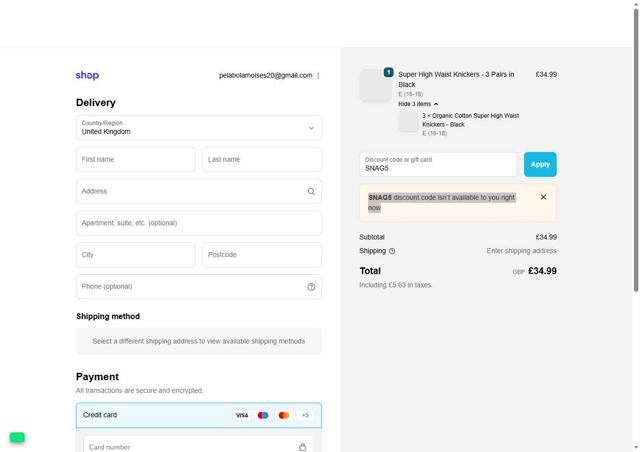Click the page vertical scrollbar
This screenshot has height=452, width=640.
(635, 200)
